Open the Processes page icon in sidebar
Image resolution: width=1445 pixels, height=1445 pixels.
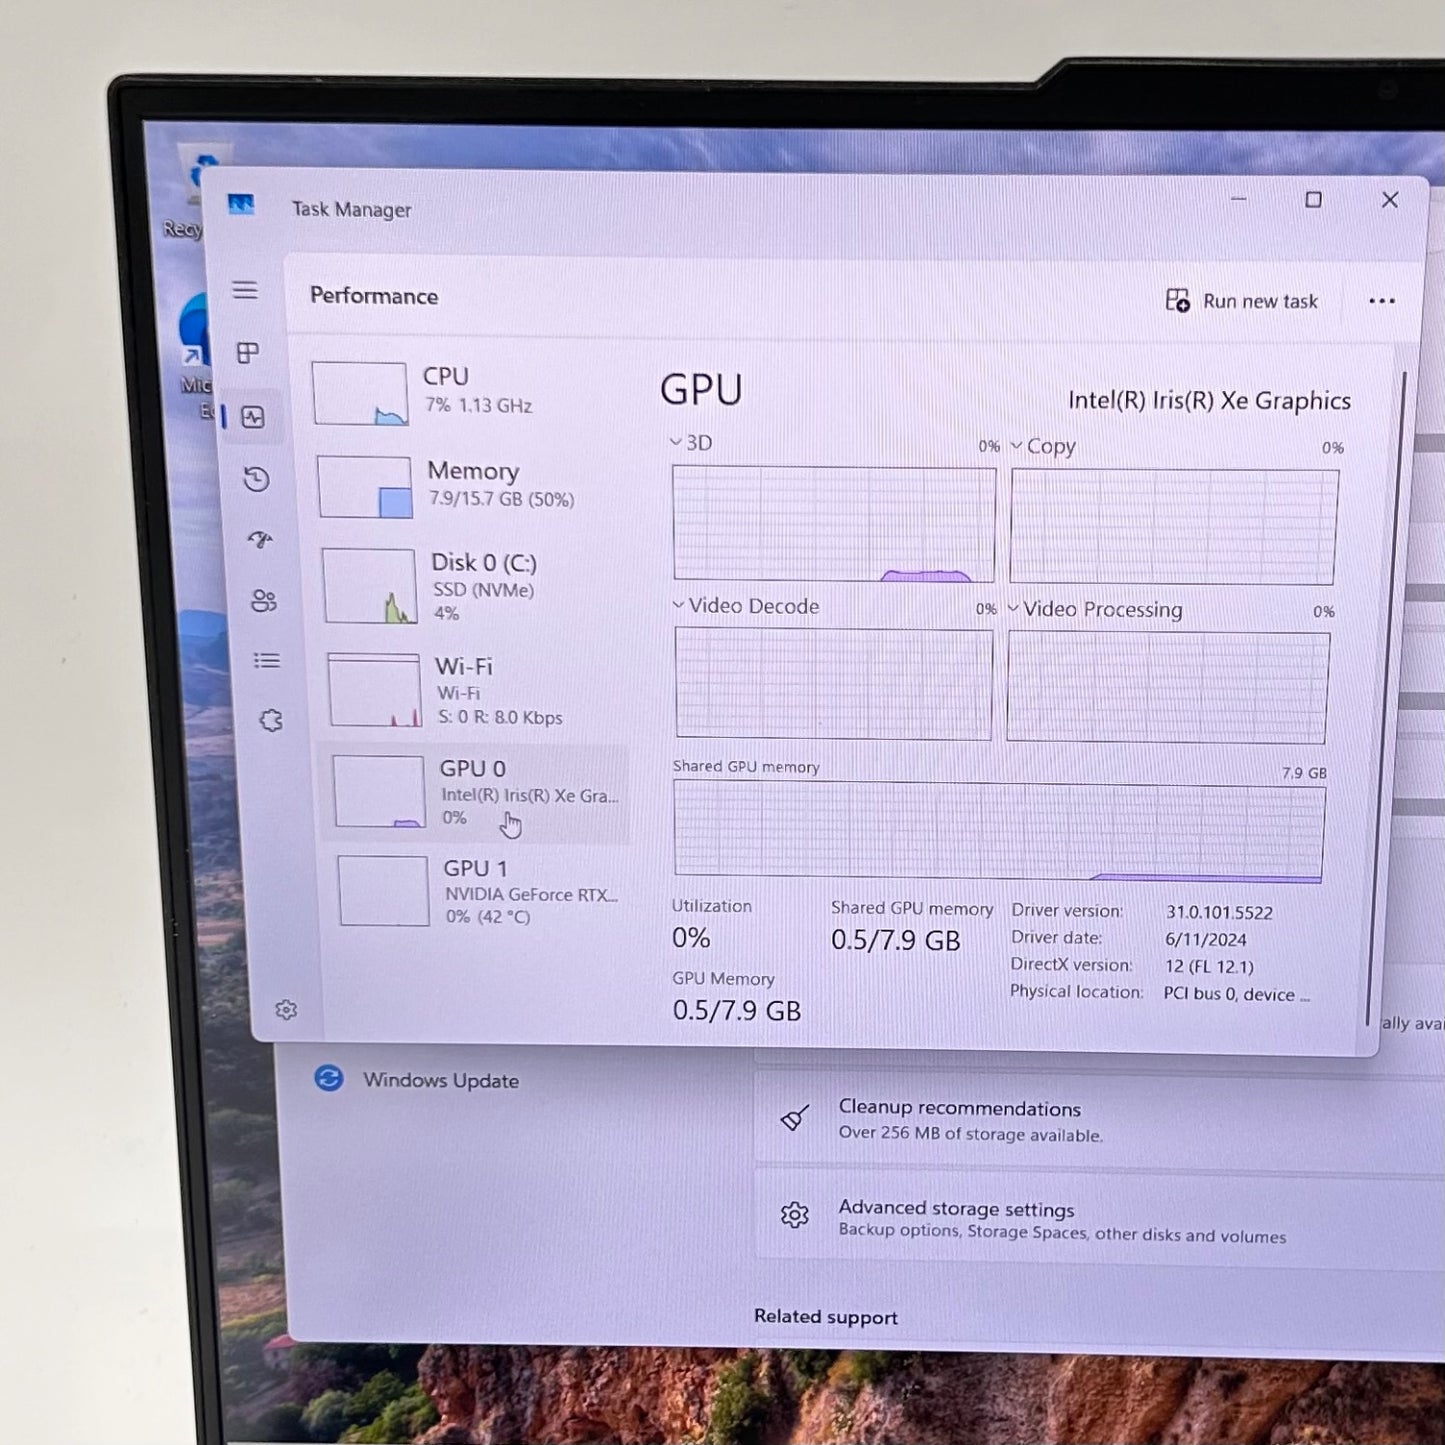248,352
